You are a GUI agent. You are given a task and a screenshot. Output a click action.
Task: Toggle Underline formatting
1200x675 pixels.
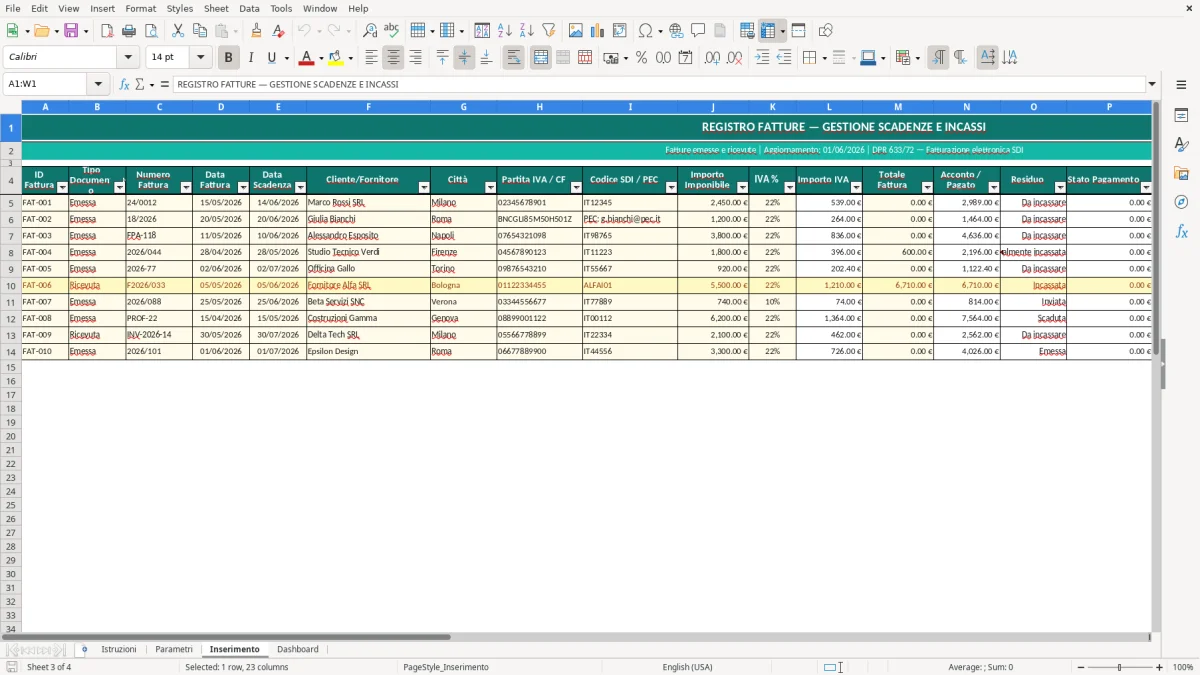pos(272,58)
